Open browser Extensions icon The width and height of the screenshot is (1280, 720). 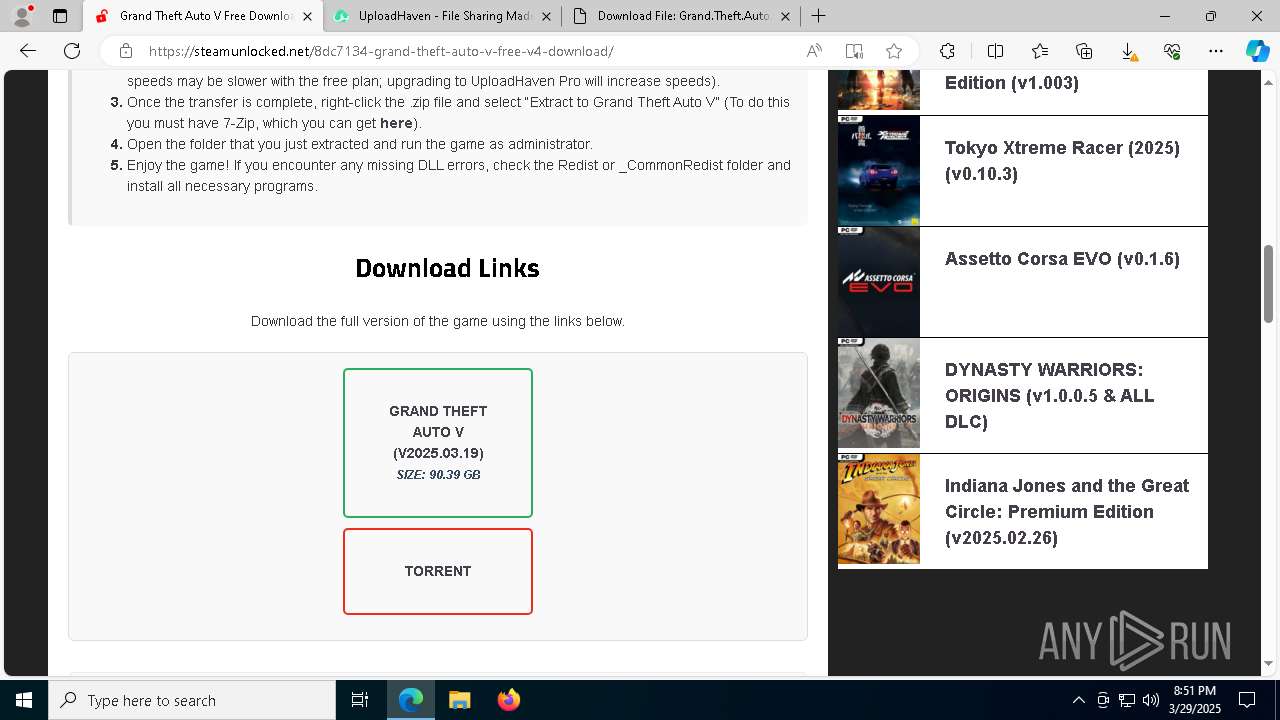tap(947, 51)
